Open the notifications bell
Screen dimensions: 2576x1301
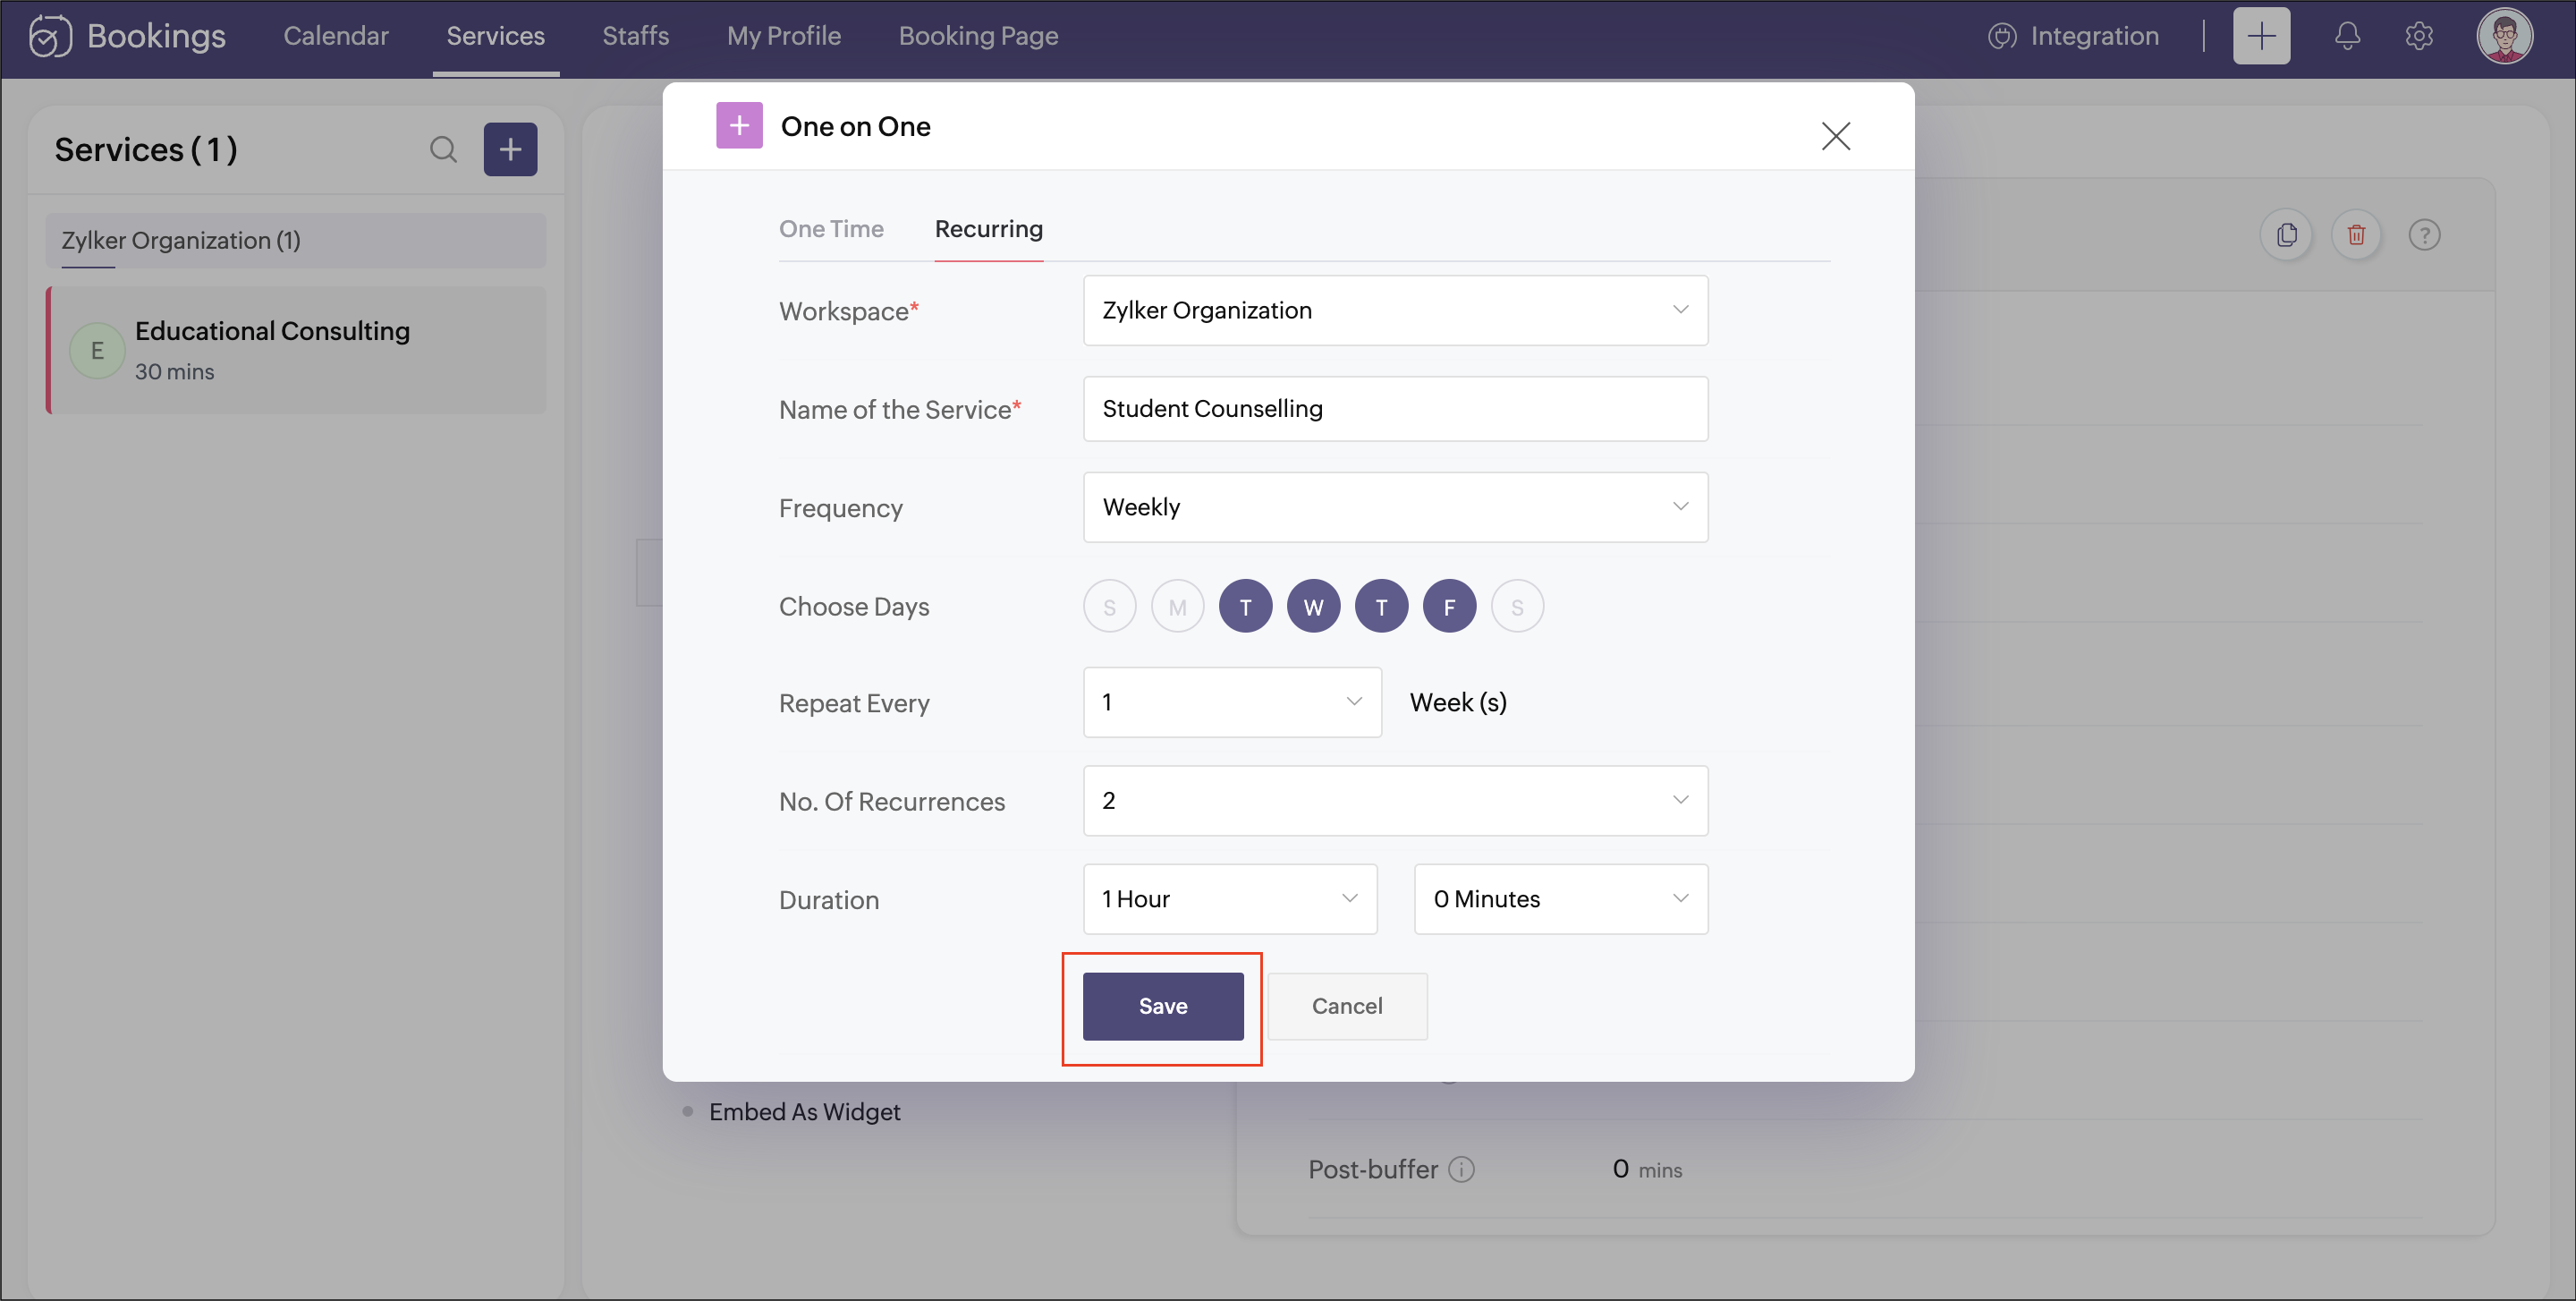[x=2347, y=36]
